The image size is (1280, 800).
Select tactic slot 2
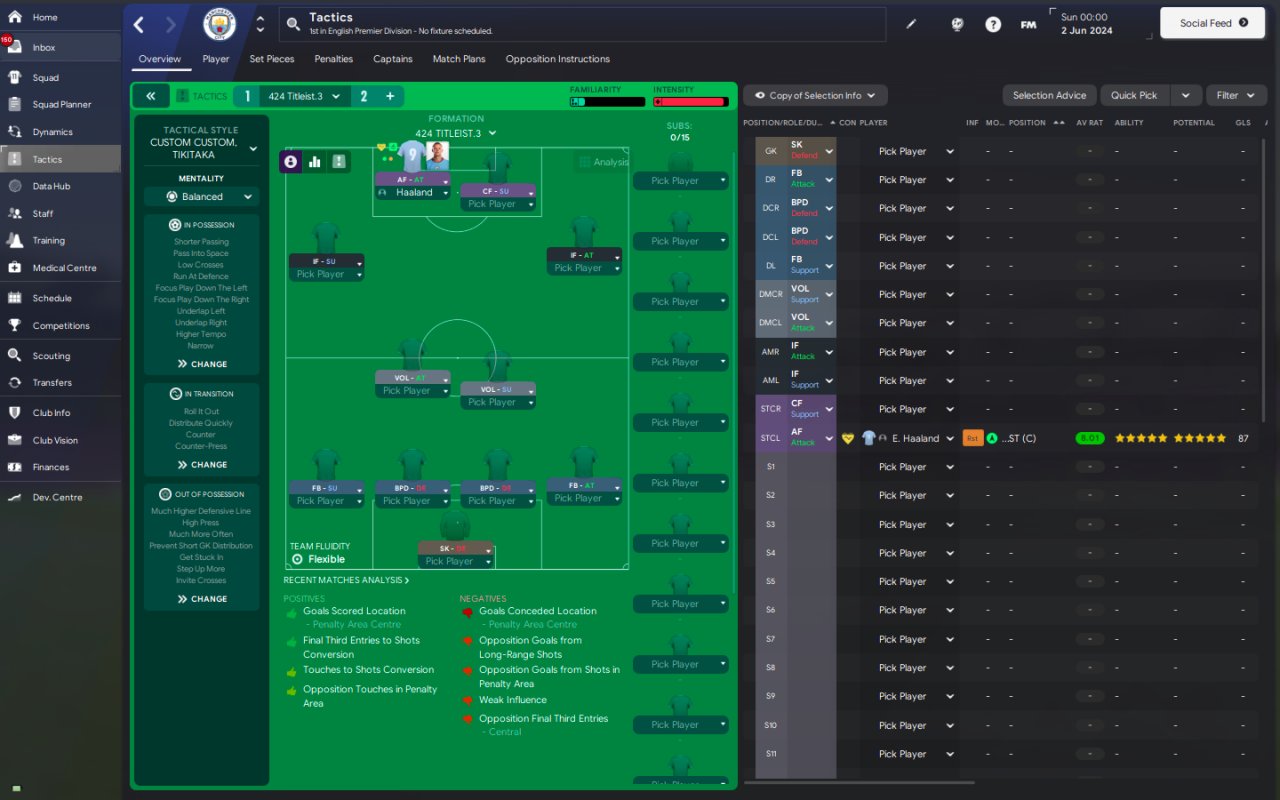point(364,96)
